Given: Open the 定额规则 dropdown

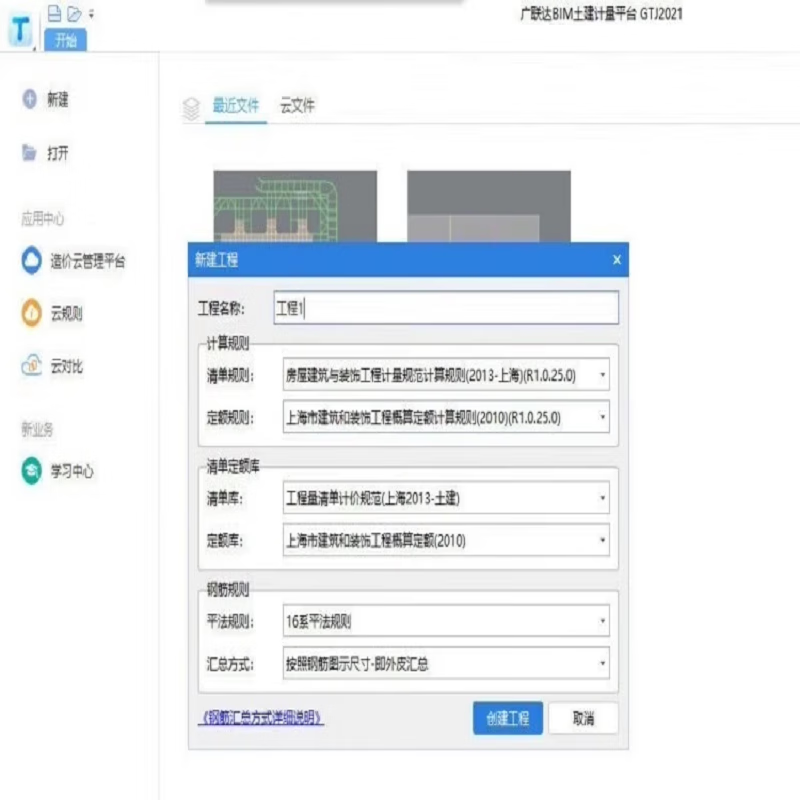Looking at the screenshot, I should click(446, 417).
